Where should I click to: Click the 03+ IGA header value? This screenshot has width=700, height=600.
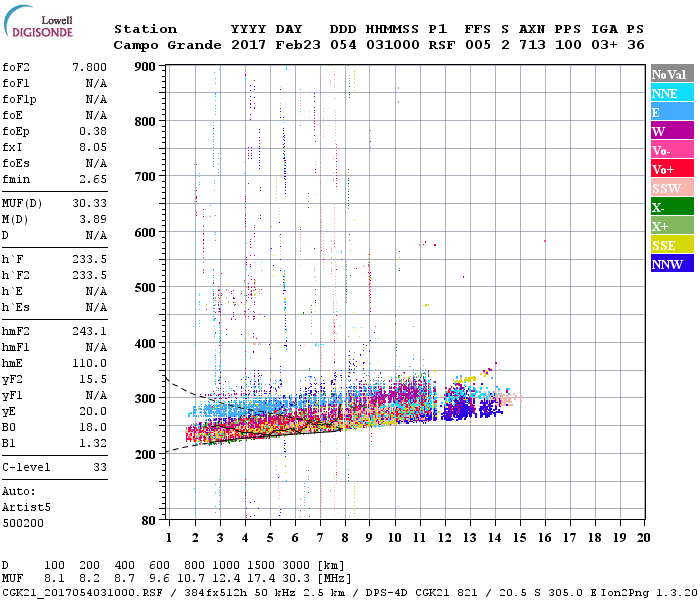click(x=604, y=45)
